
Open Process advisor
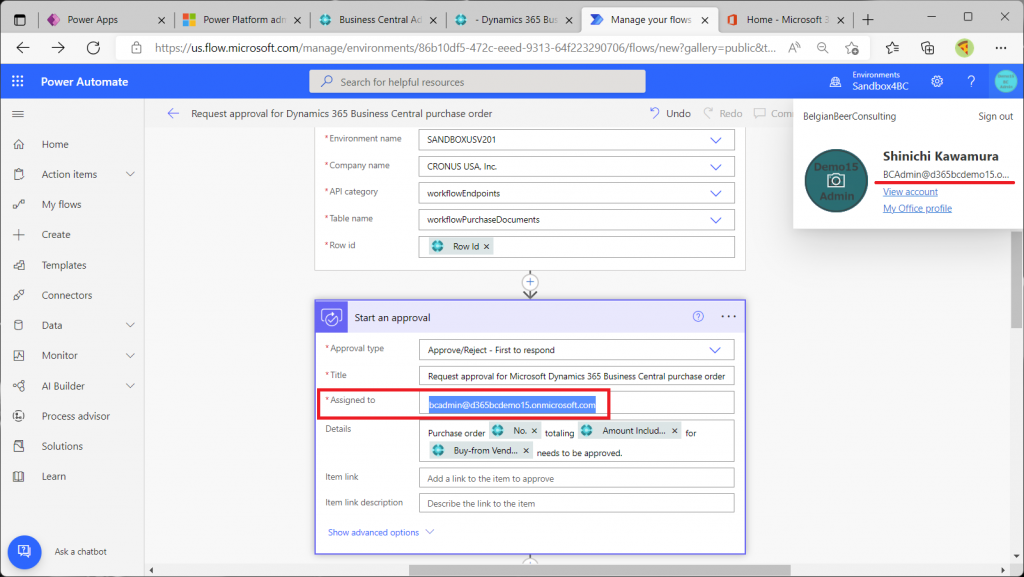pos(76,416)
